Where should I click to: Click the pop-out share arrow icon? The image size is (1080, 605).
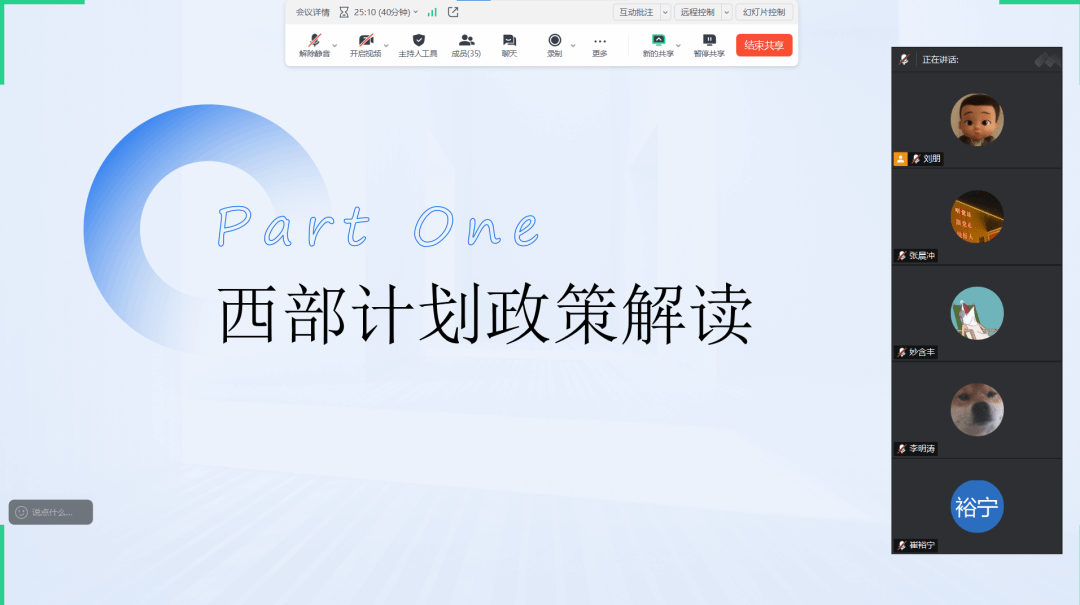pos(453,12)
